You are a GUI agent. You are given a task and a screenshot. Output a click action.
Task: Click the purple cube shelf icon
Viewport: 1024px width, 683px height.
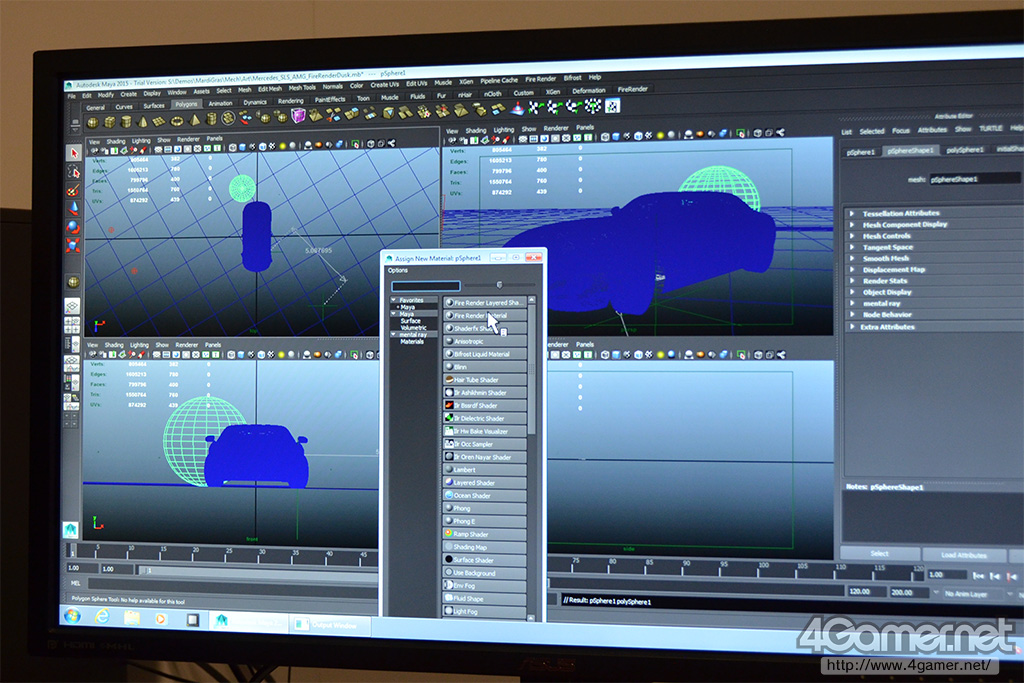298,116
